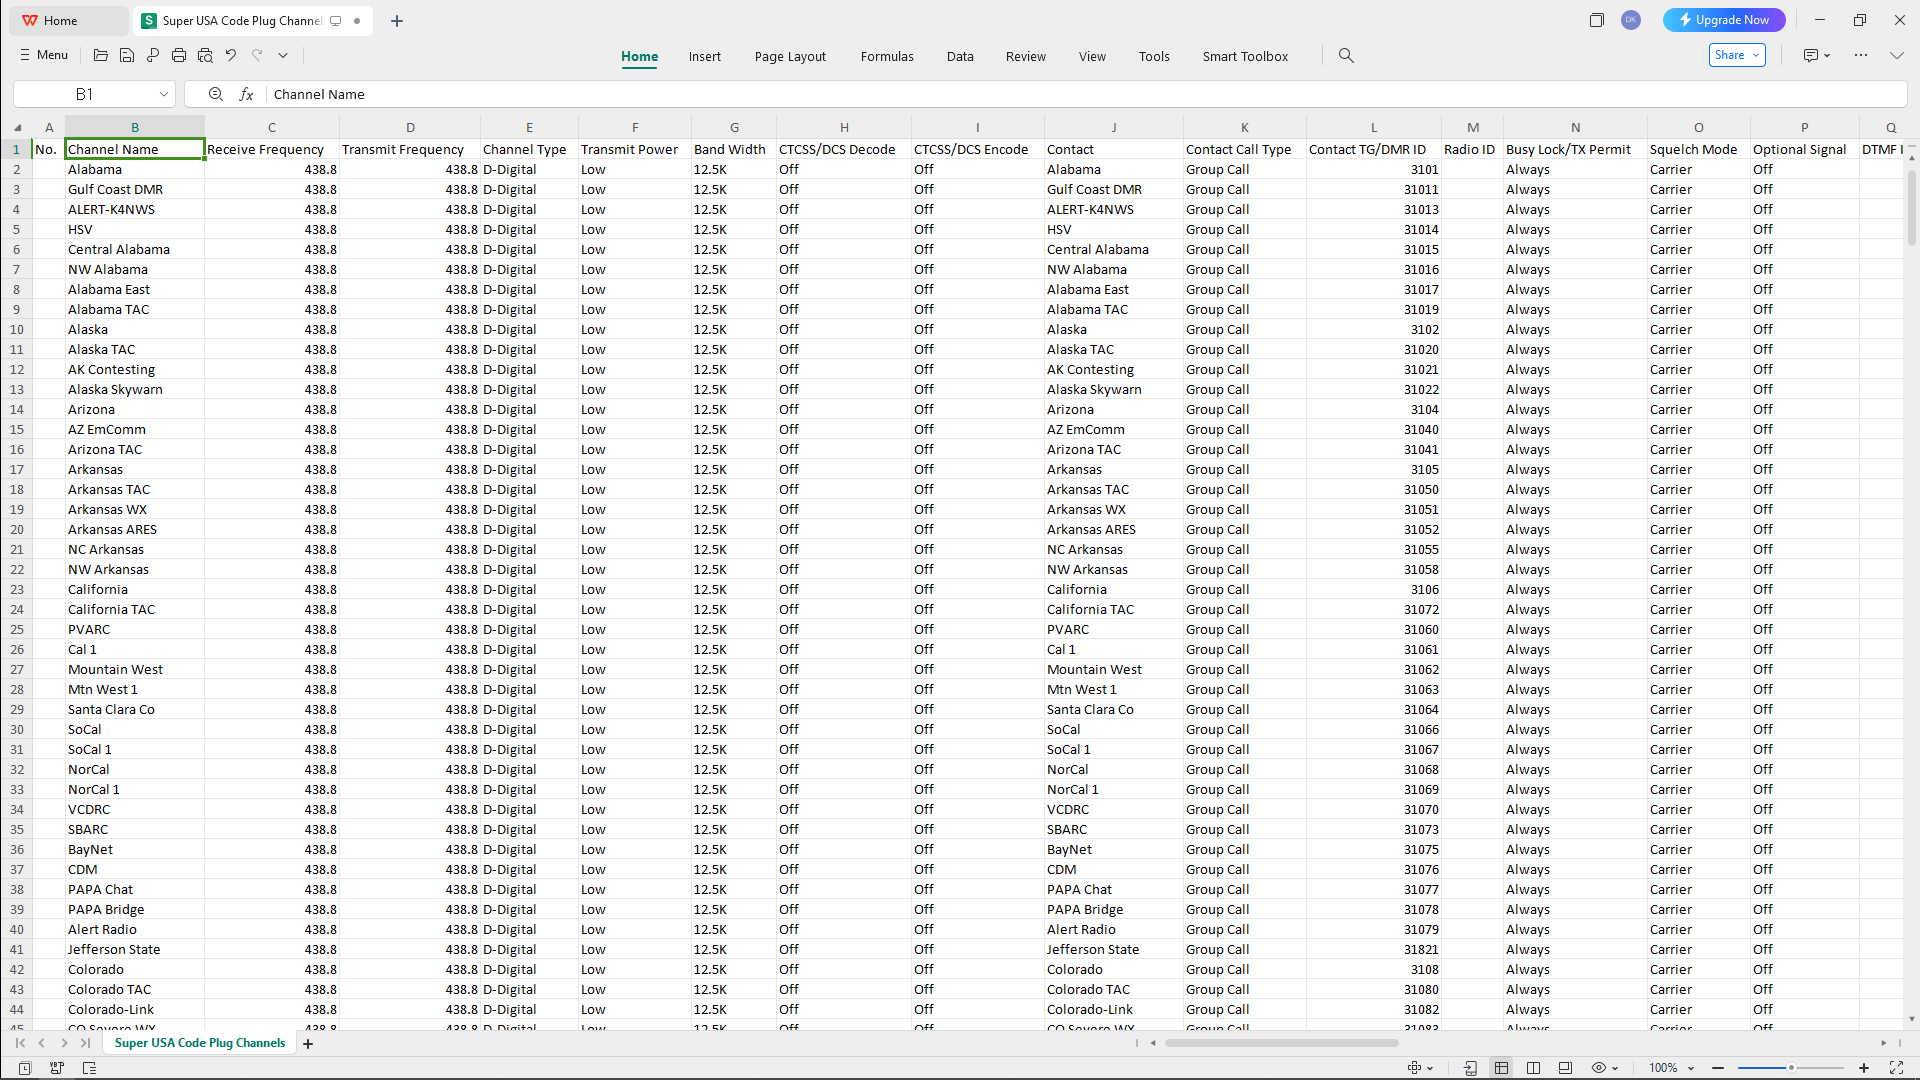1920x1080 pixels.
Task: Click the fx insert function icon
Action: 246,94
